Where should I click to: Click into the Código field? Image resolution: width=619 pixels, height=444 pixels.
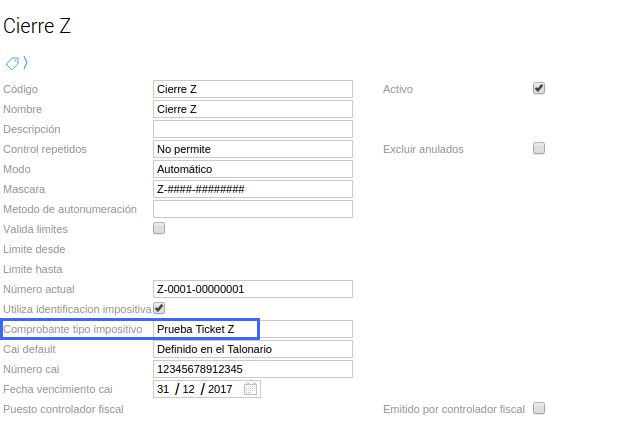(x=252, y=89)
